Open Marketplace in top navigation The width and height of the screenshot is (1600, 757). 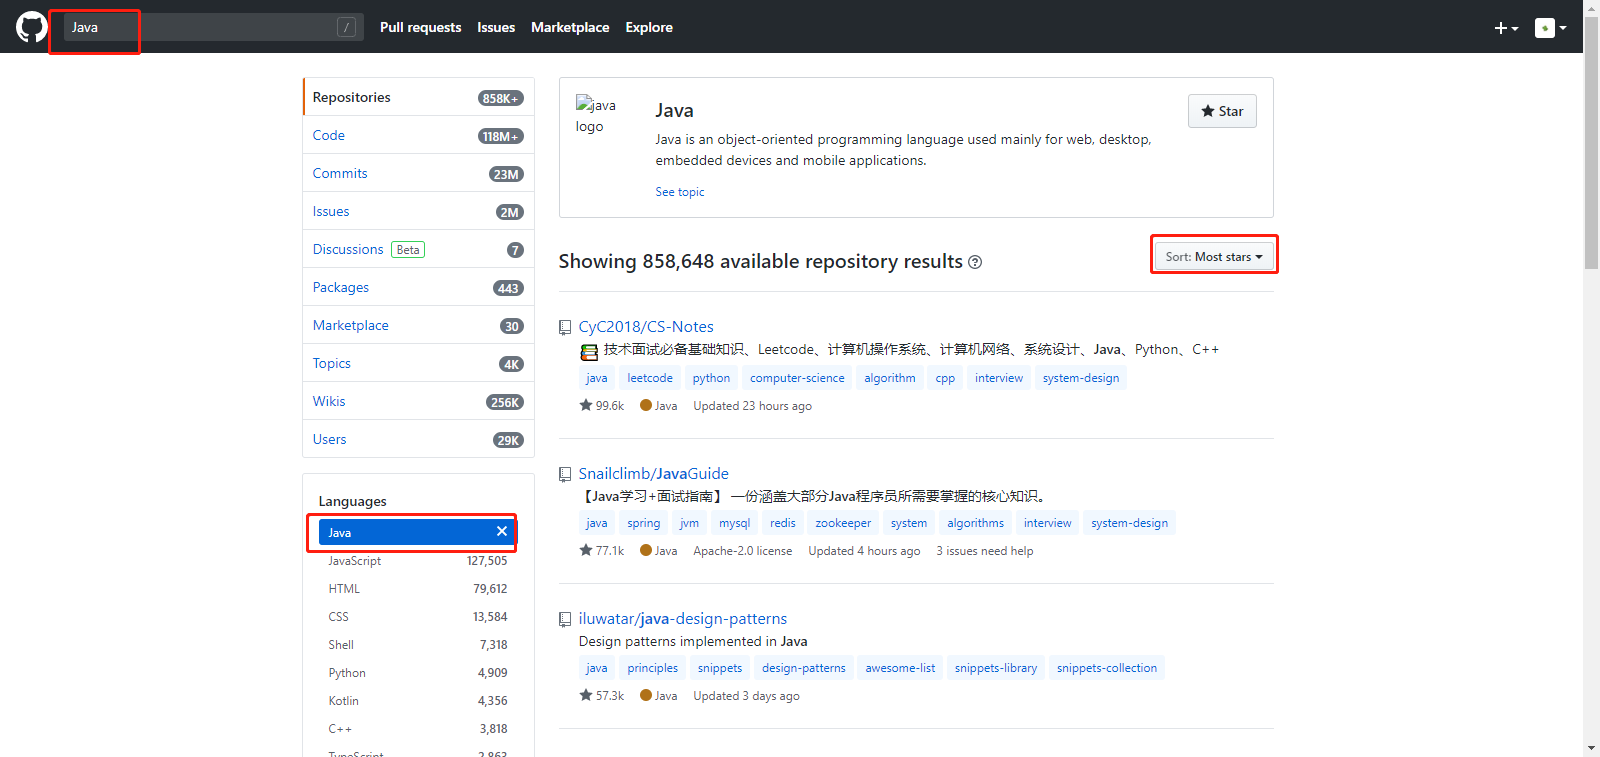tap(570, 27)
